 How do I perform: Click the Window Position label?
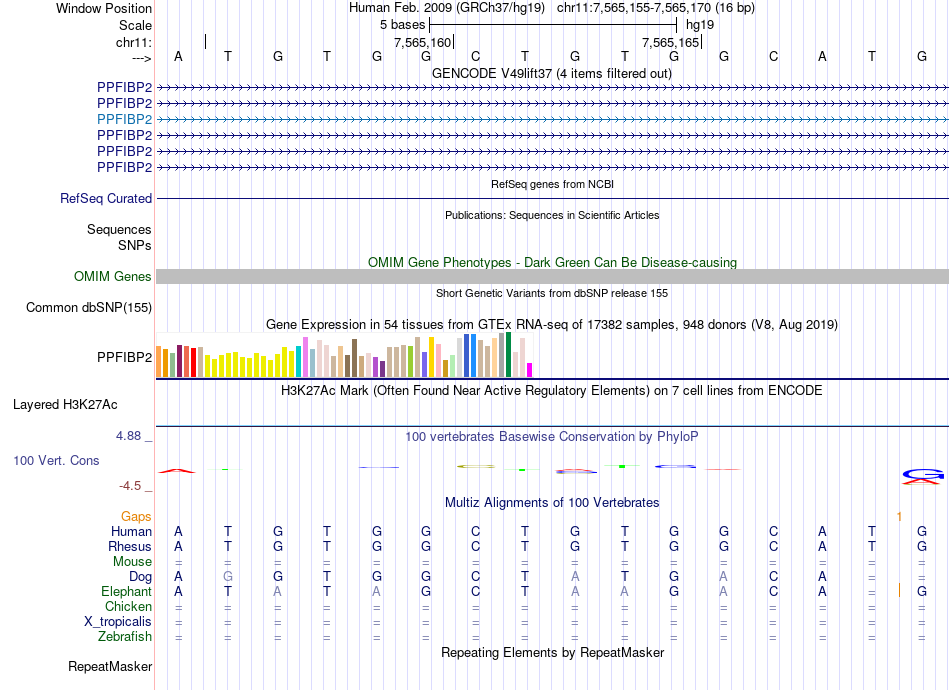point(104,8)
